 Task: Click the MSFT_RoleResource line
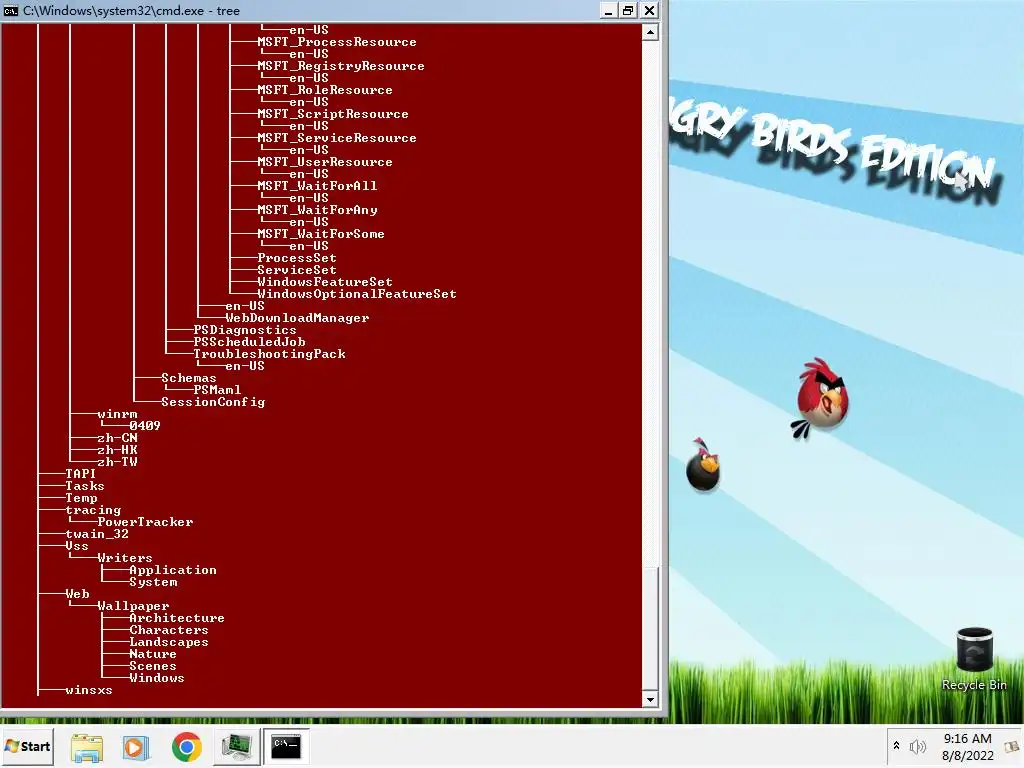(325, 90)
